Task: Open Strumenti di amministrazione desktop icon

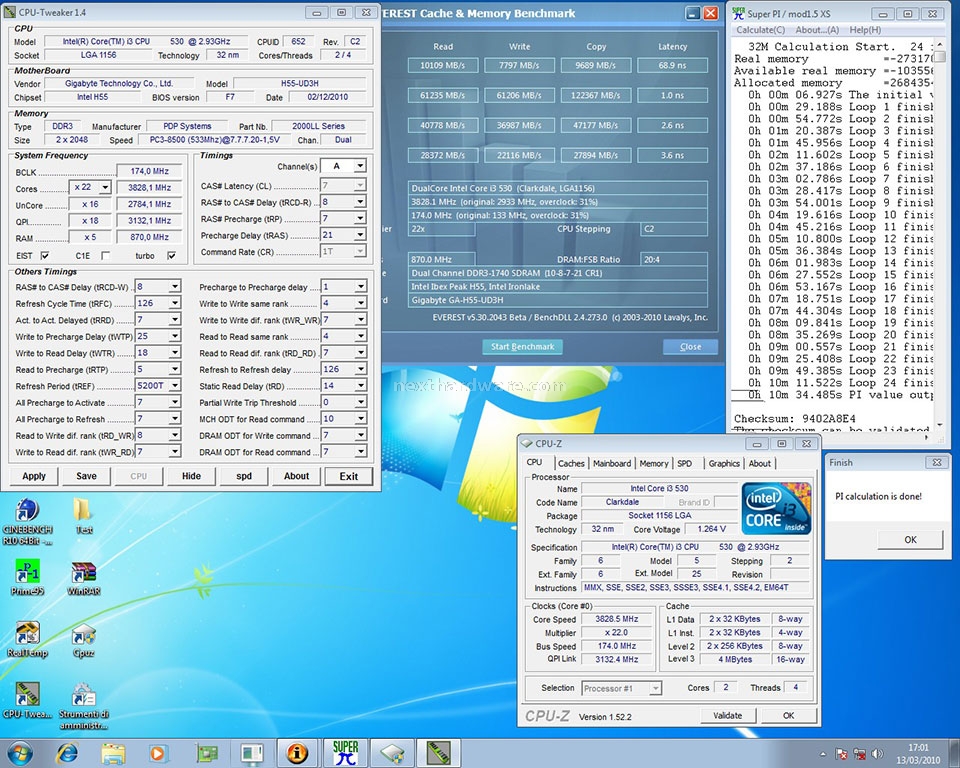Action: coord(83,706)
